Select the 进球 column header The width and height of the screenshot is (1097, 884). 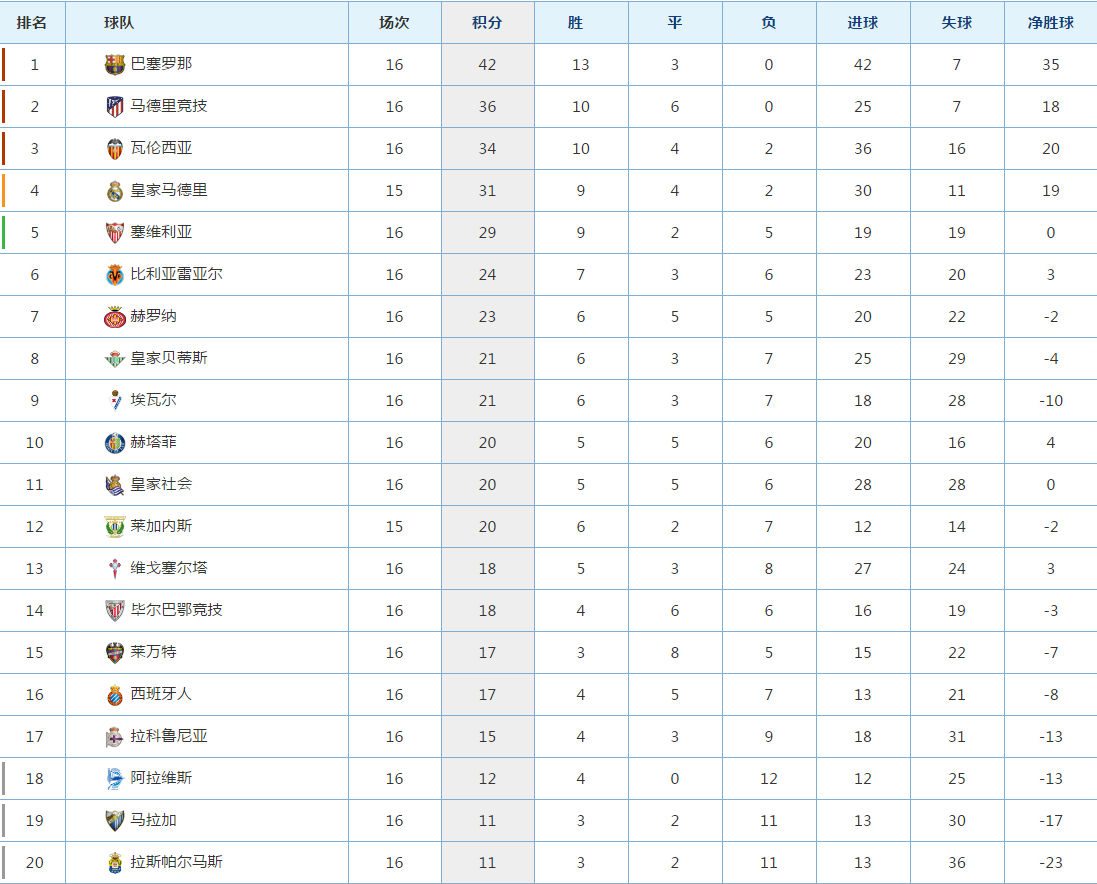(863, 22)
